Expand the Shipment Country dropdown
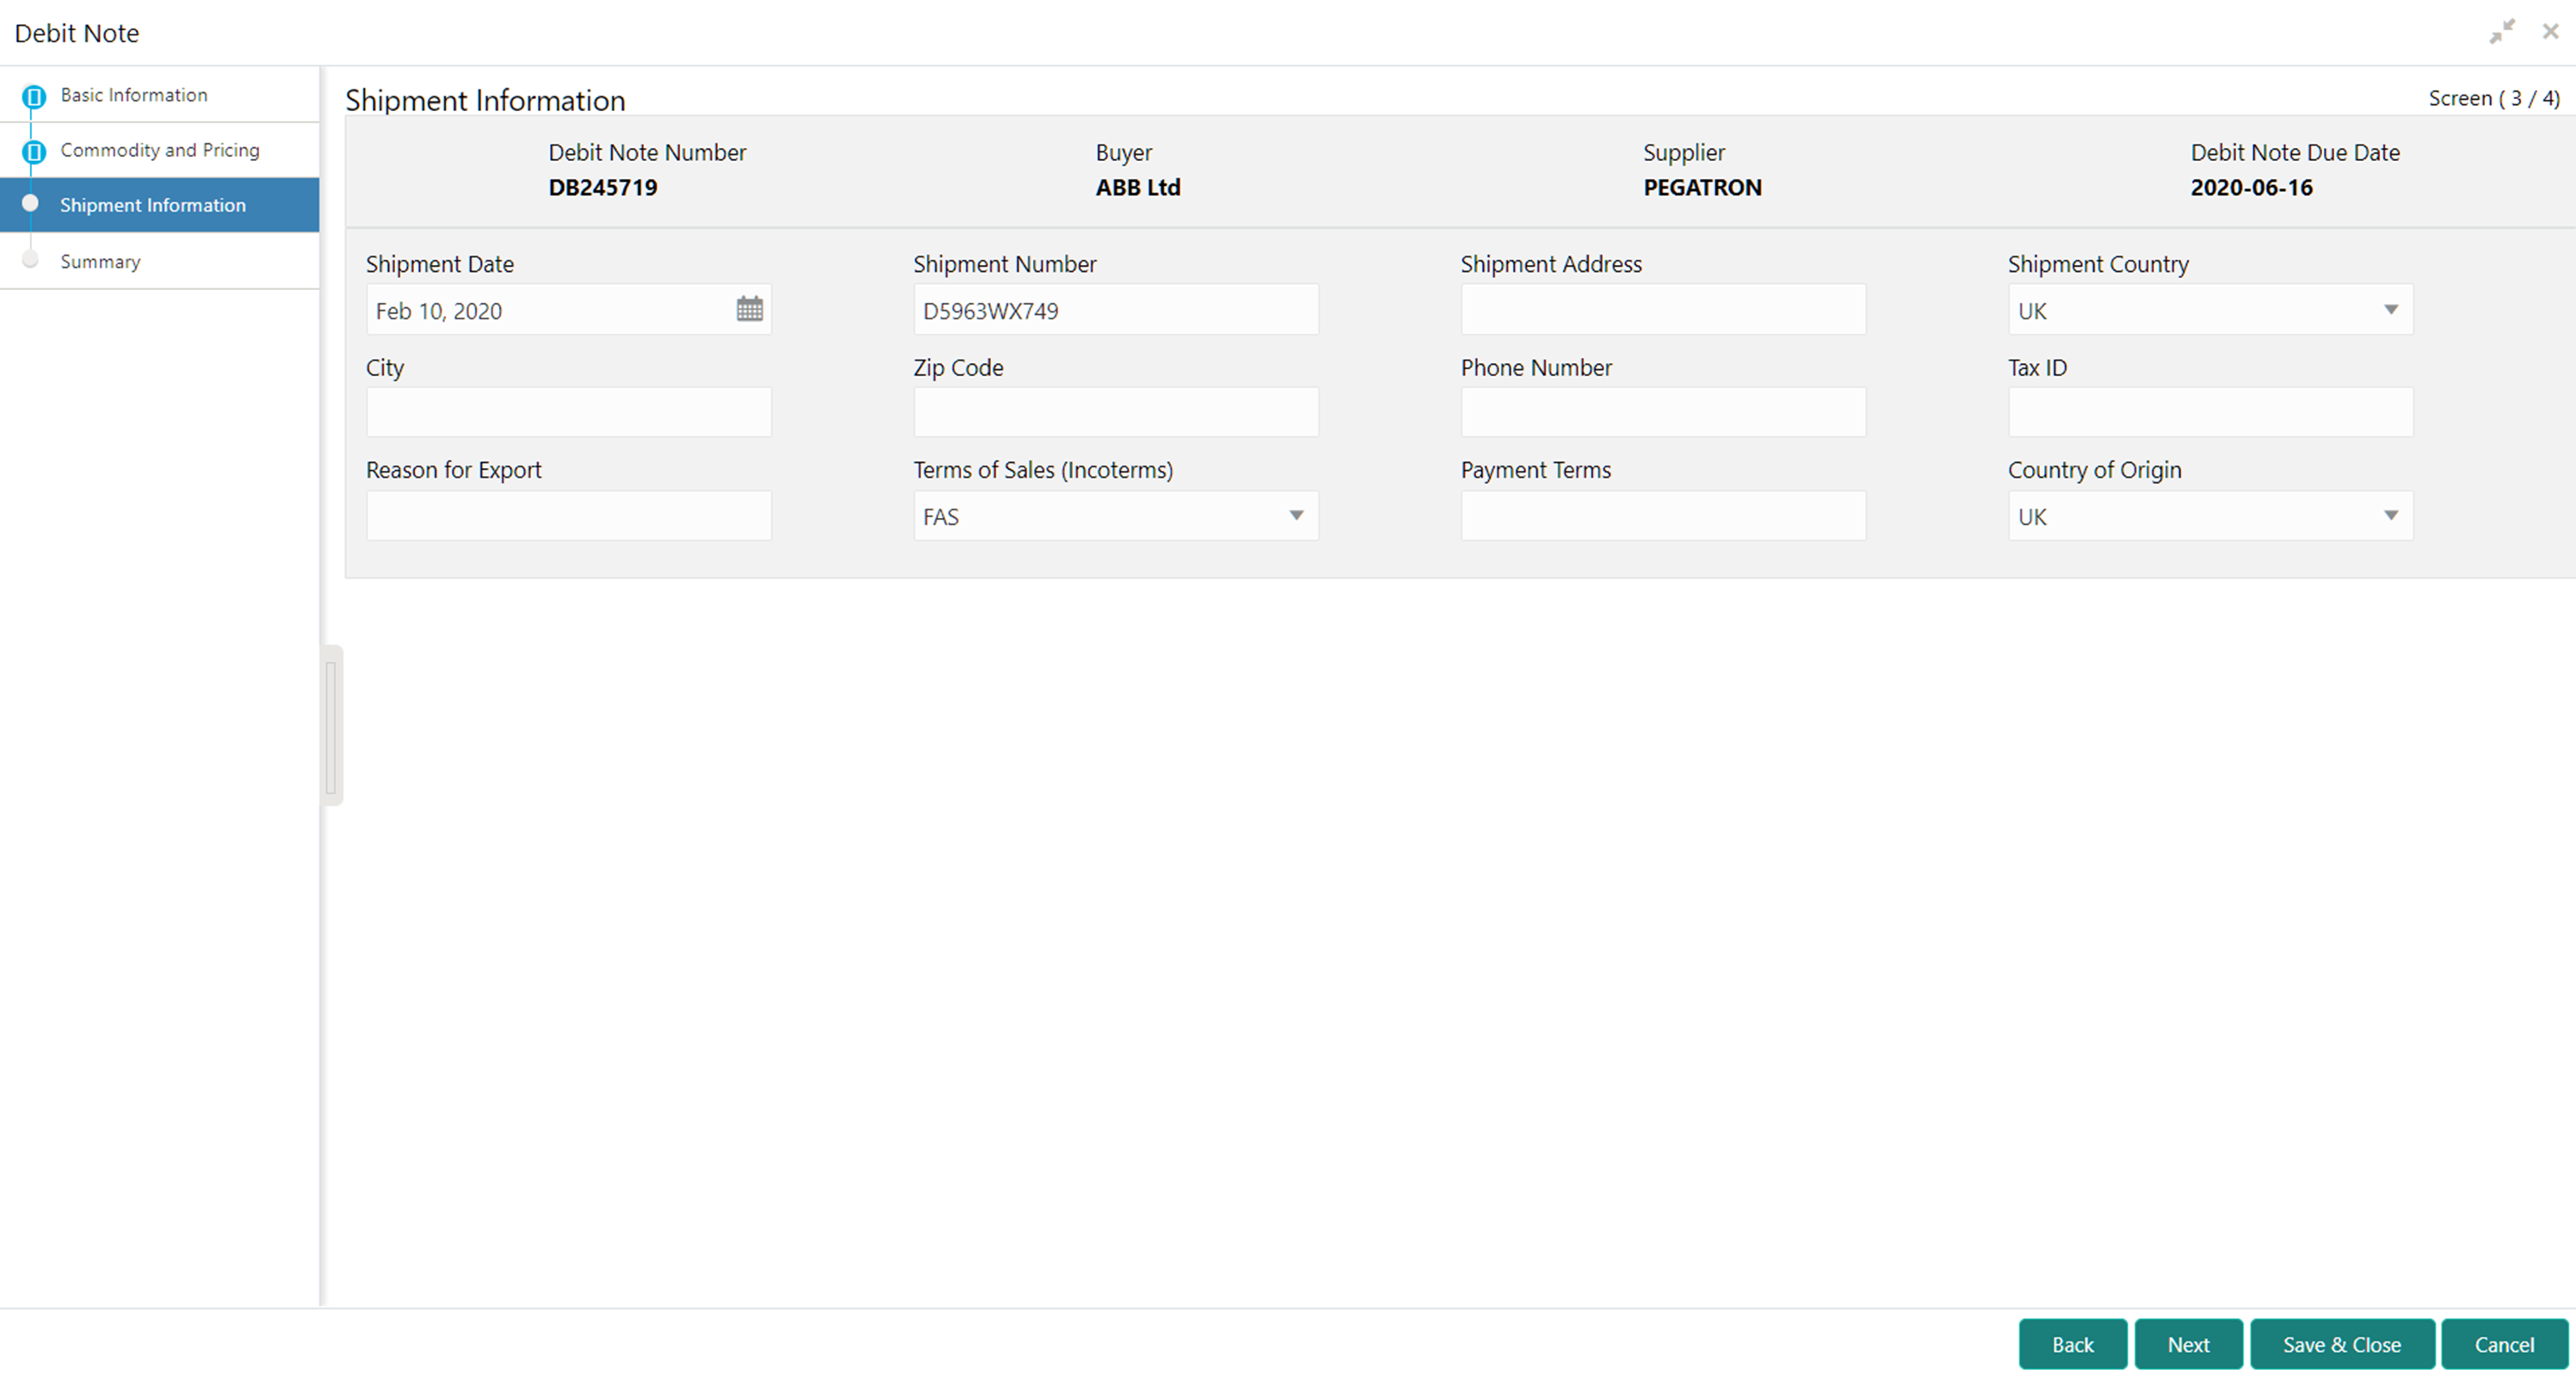Viewport: 2576px width, 1376px height. click(2390, 310)
